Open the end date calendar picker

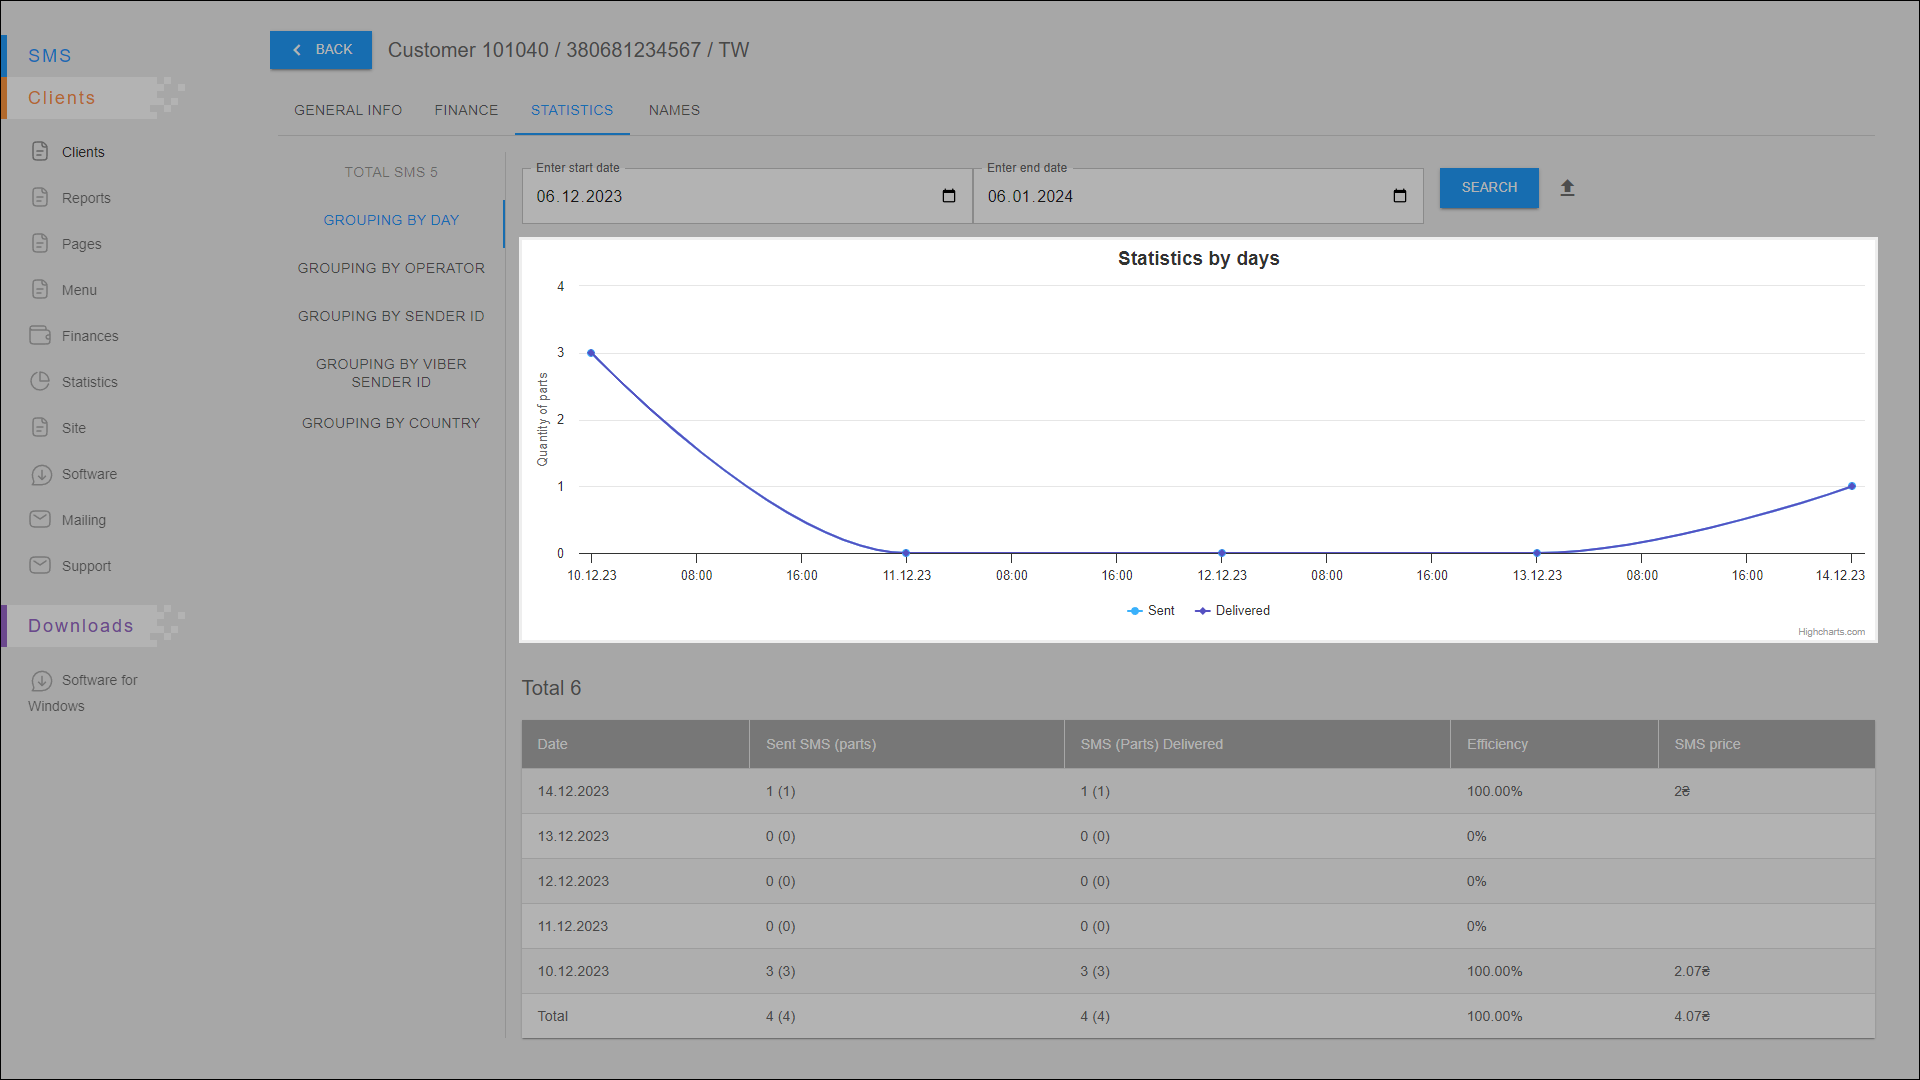click(1399, 196)
